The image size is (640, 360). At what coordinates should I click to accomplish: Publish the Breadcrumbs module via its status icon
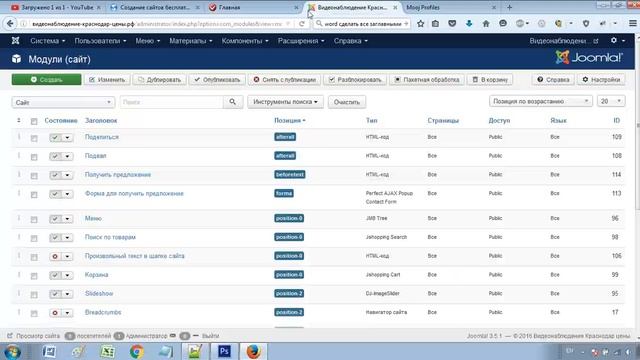point(55,313)
